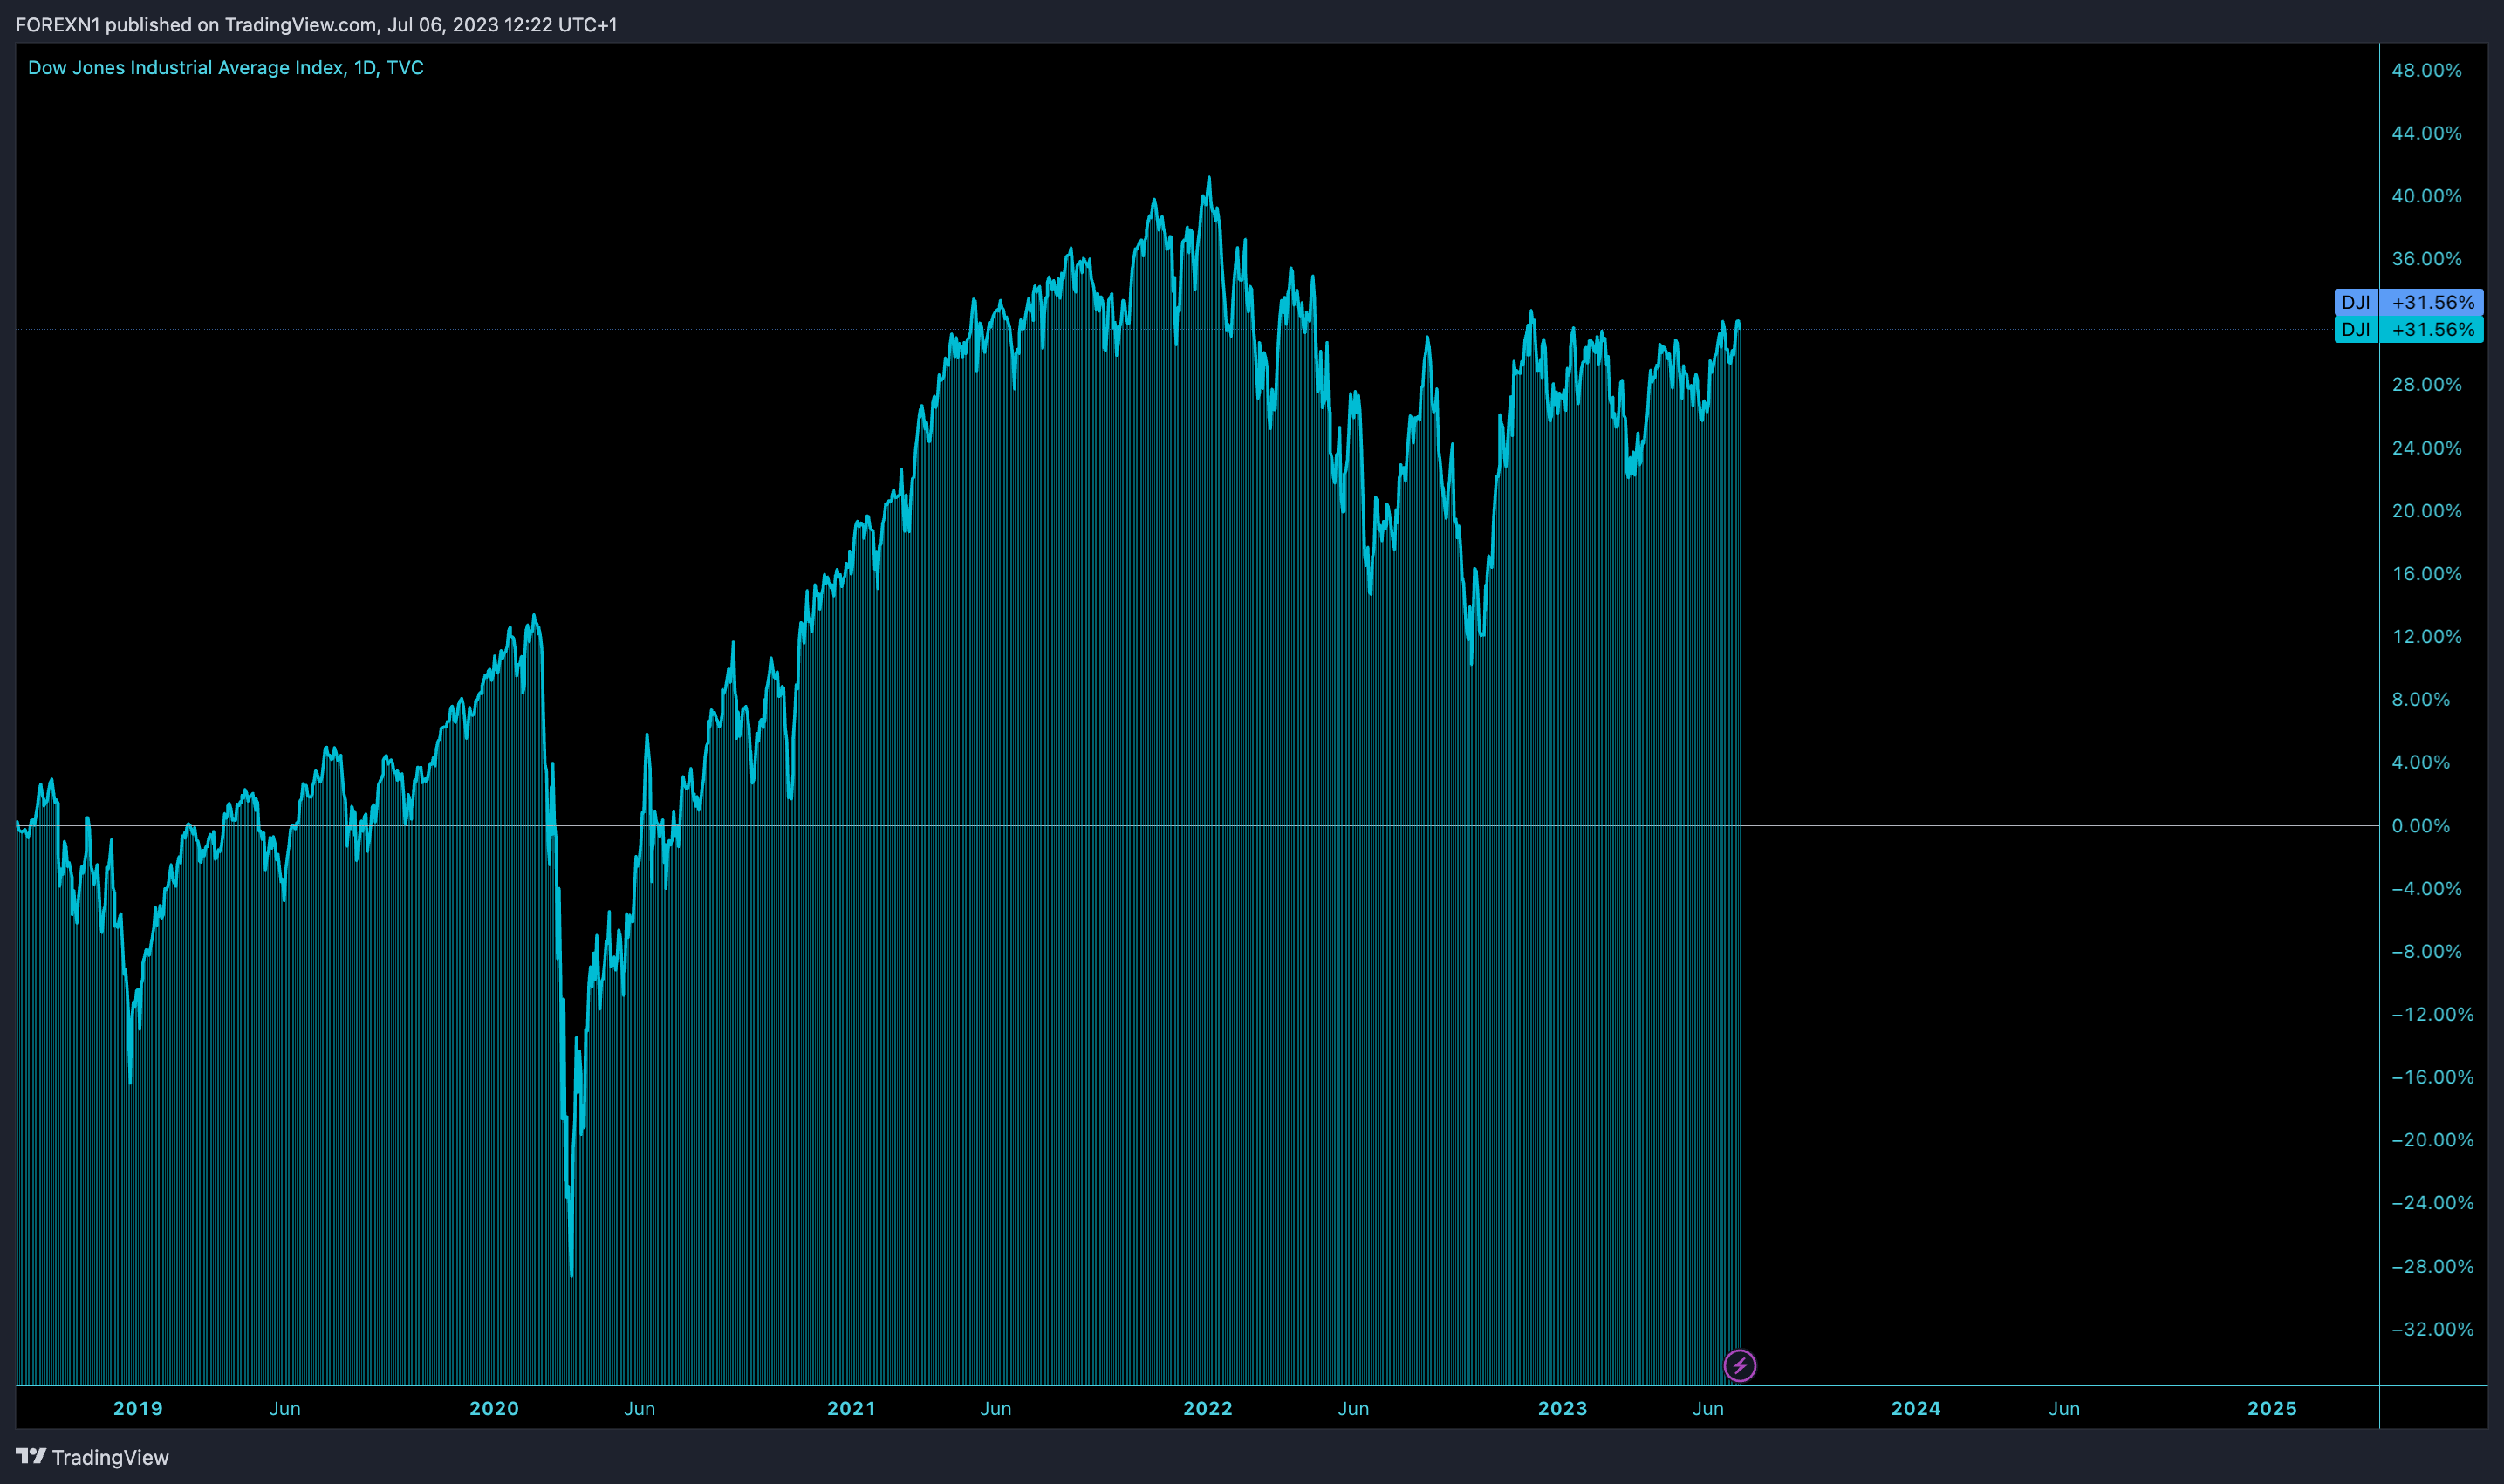Screen dimensions: 2504x1484
Task: Click the cyan DJI +31.56% price label
Action: [2409, 329]
